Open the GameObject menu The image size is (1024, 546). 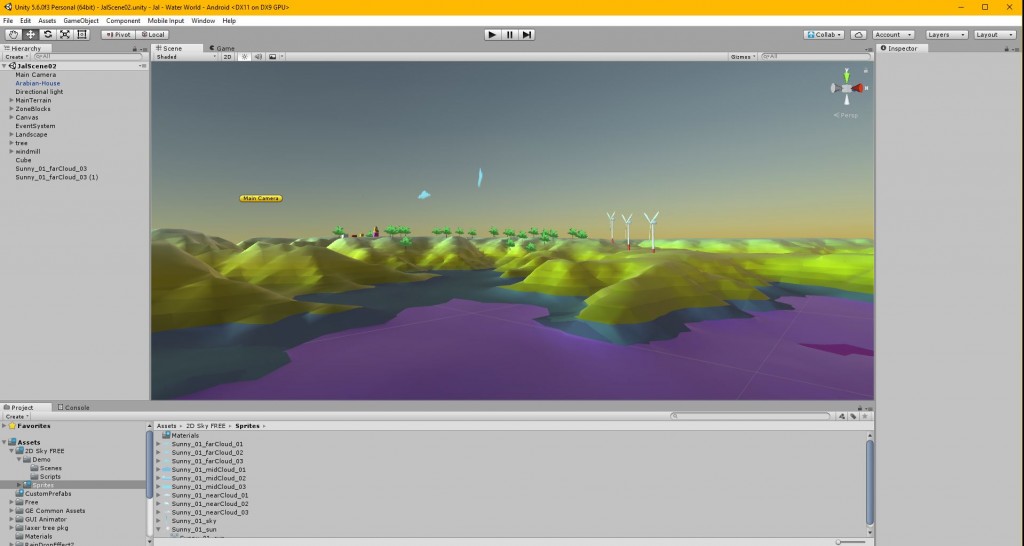tap(81, 20)
